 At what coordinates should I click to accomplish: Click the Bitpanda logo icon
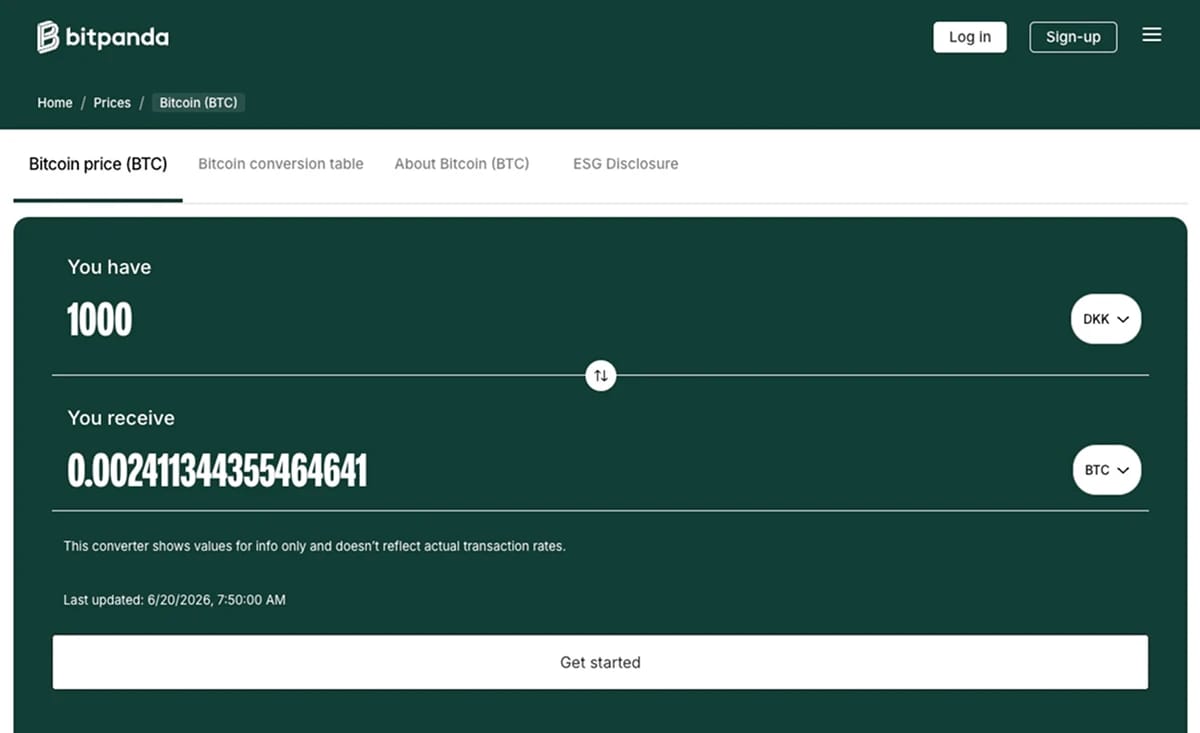coord(48,37)
